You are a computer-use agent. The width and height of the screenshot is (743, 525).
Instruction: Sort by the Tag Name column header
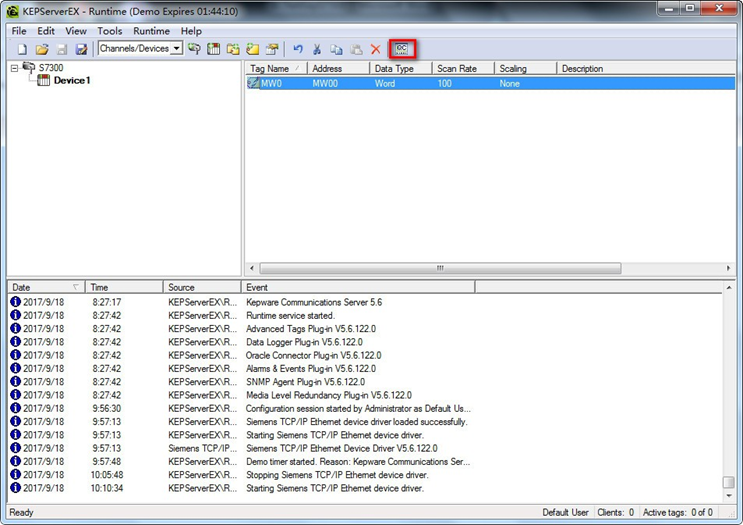coord(276,68)
